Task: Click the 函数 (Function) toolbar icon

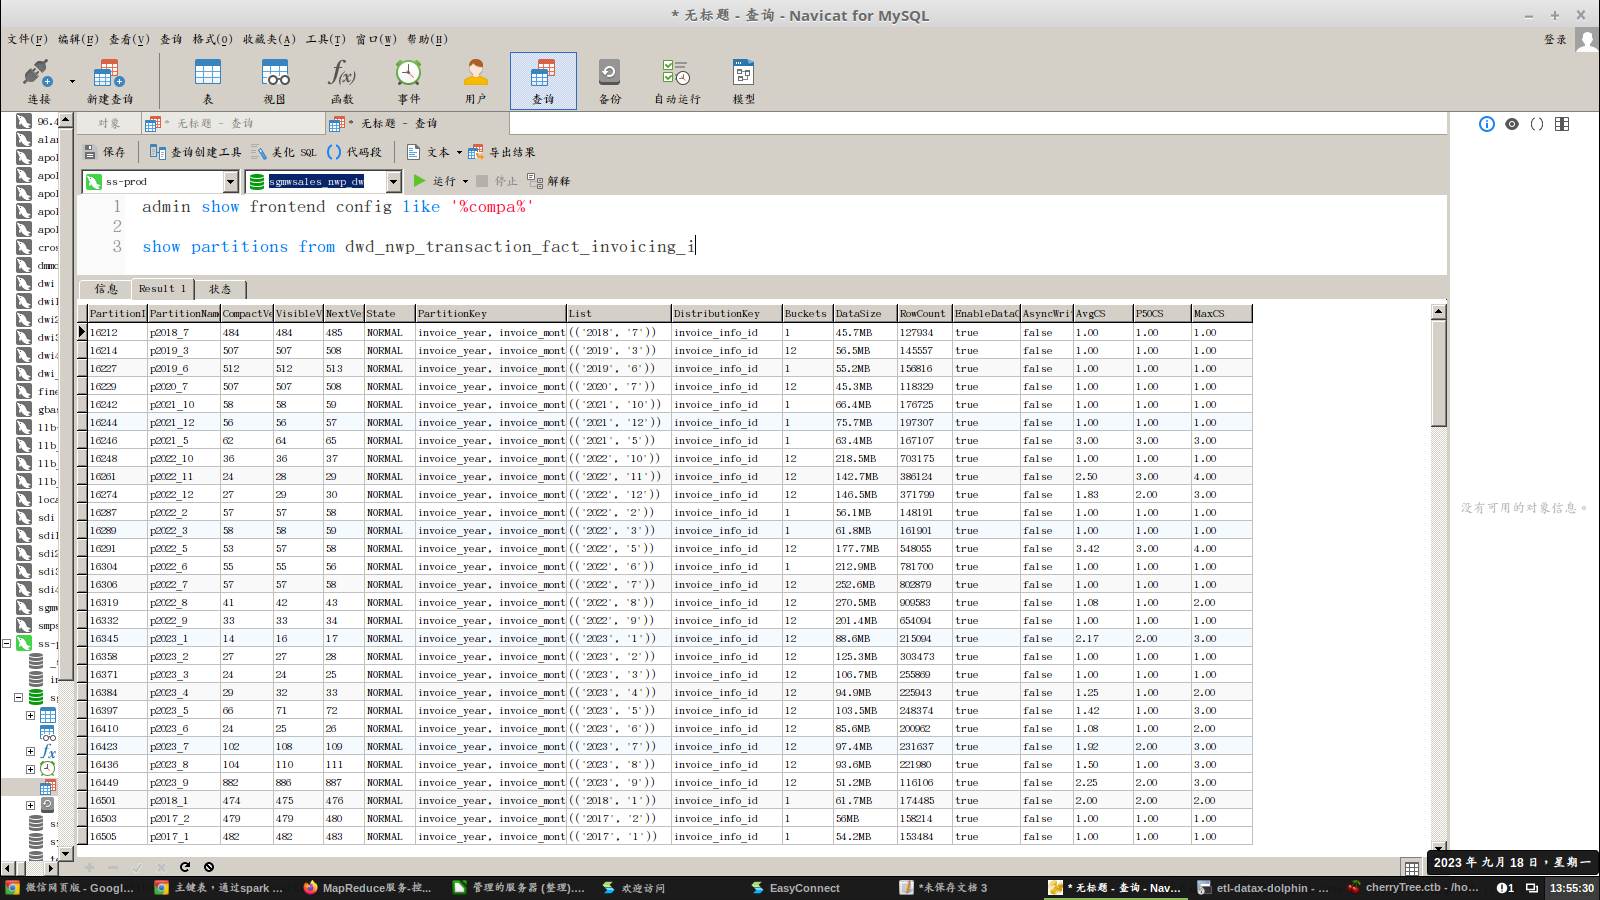Action: 342,80
